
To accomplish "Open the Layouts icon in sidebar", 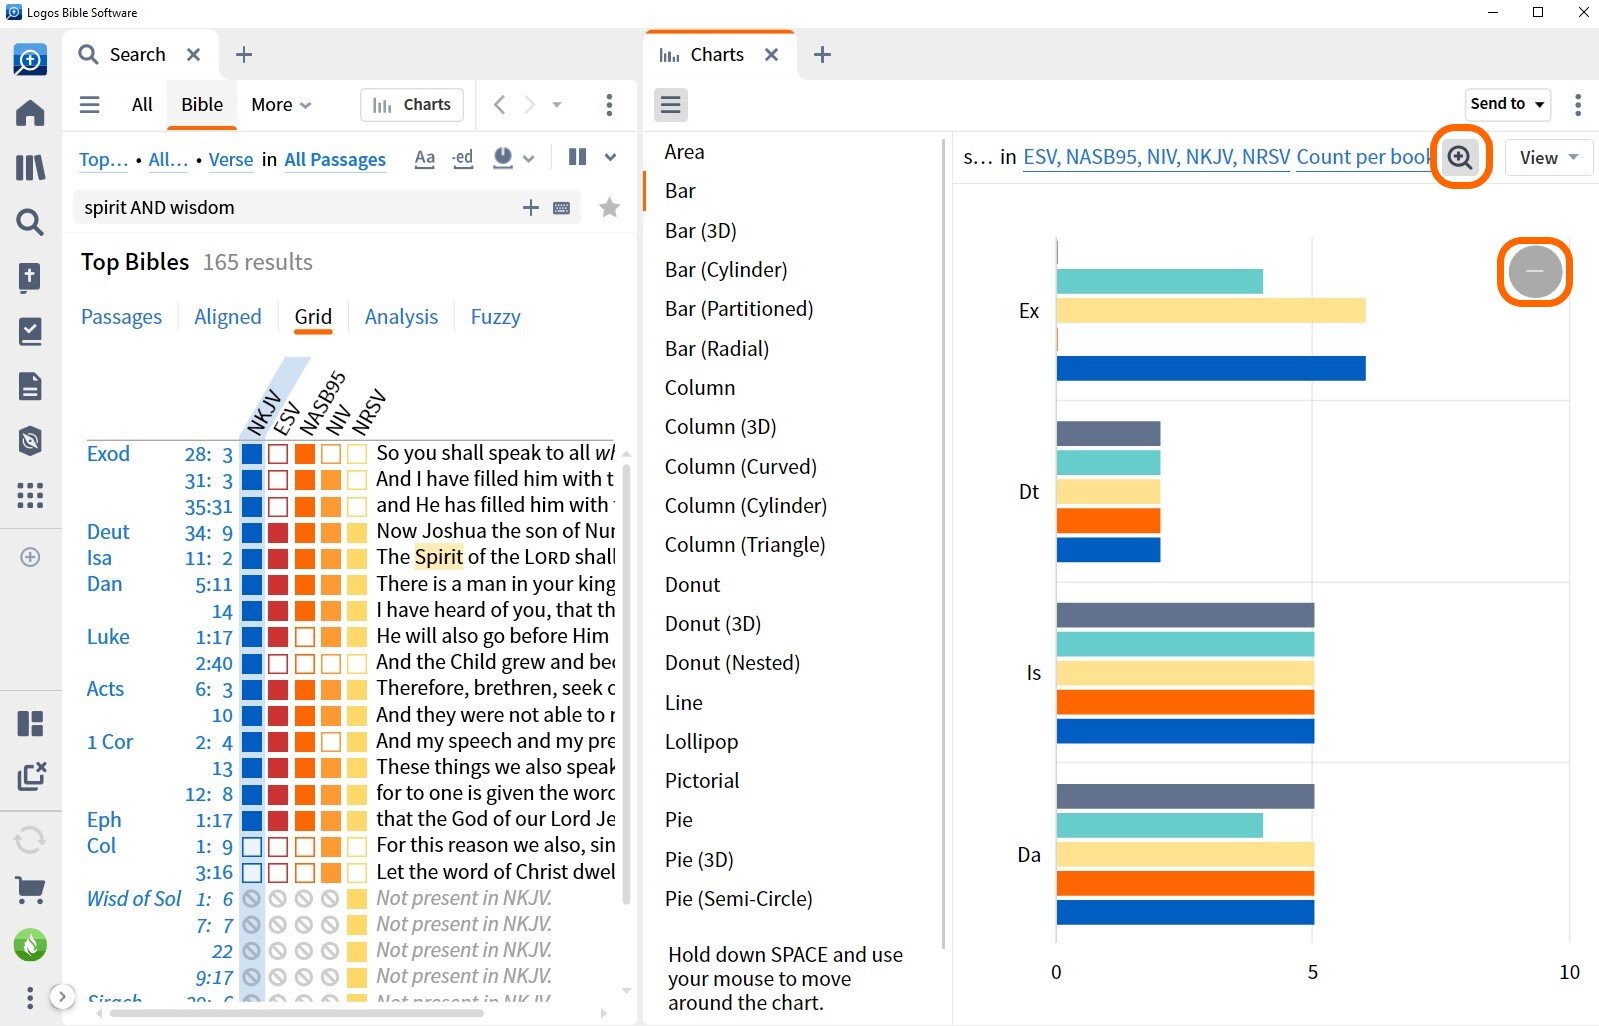I will (30, 723).
